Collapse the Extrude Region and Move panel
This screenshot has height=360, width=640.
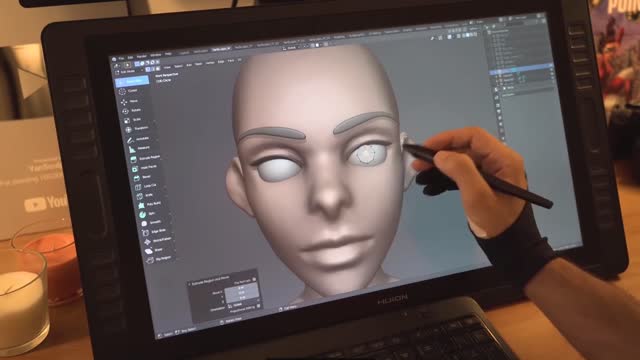pos(189,284)
